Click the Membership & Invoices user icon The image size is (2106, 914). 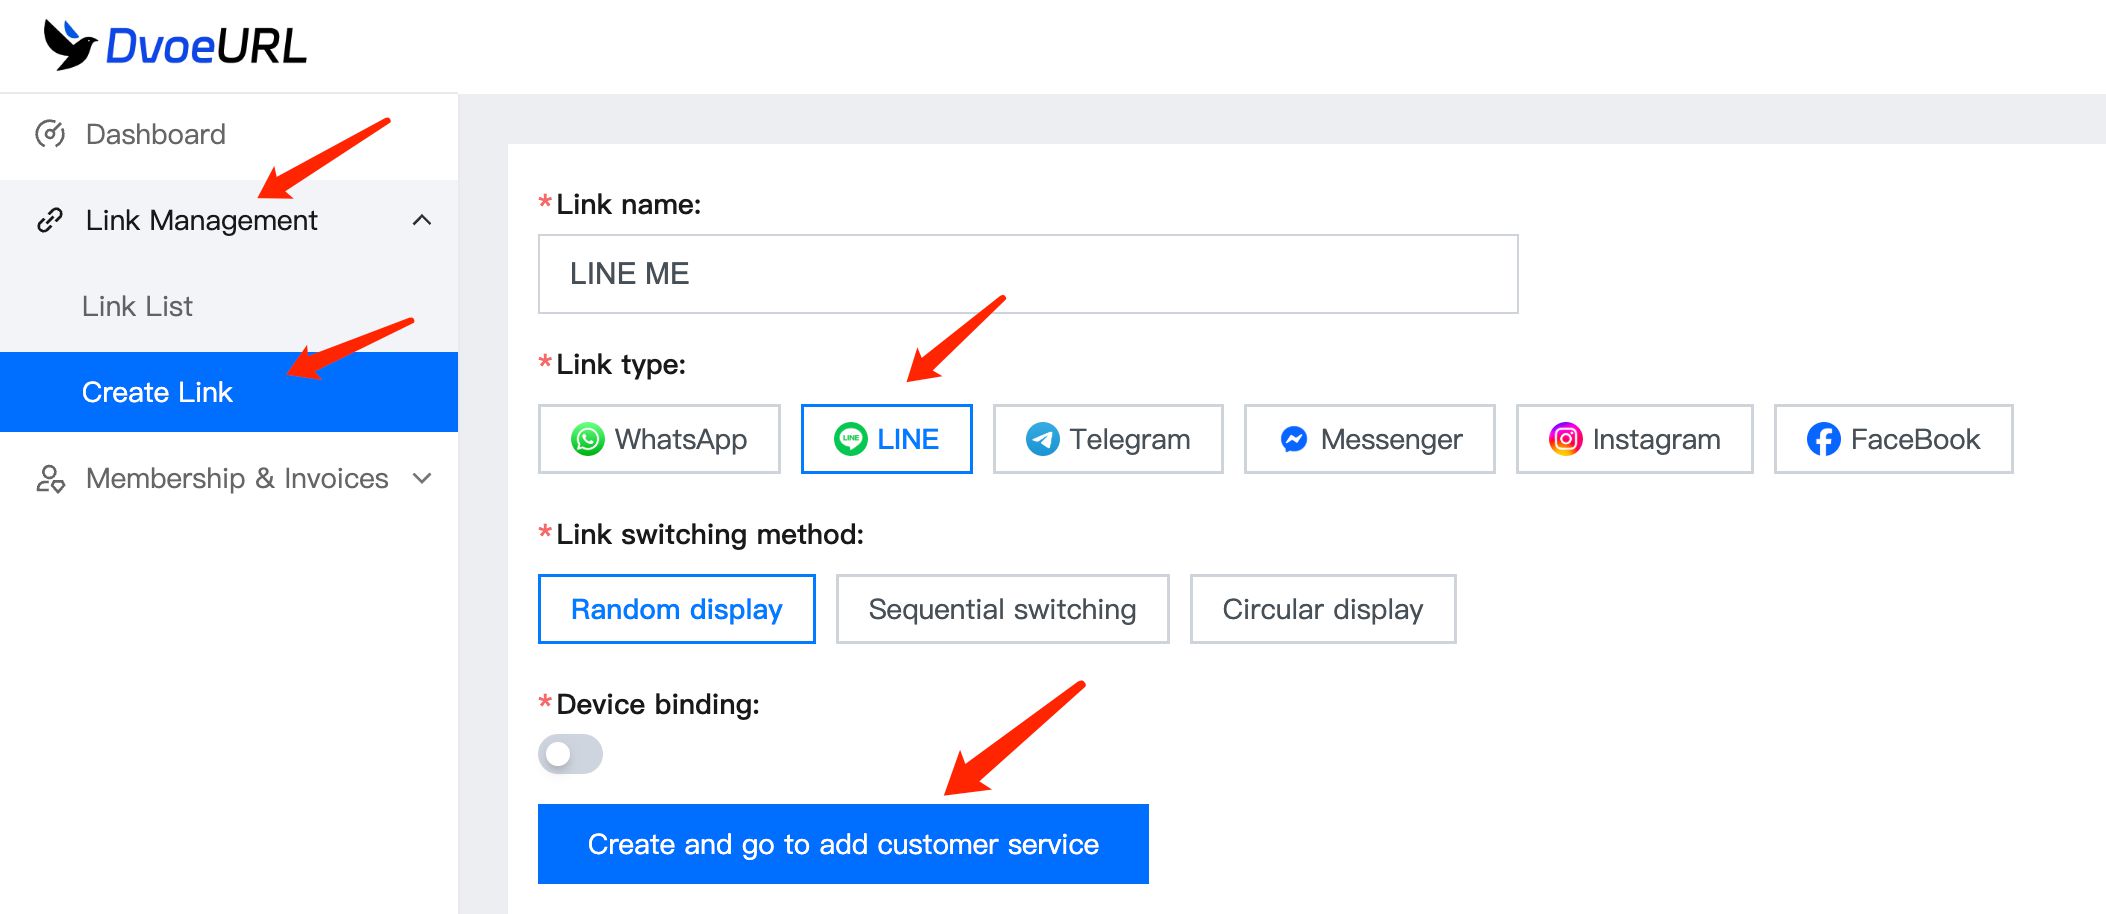pos(50,479)
